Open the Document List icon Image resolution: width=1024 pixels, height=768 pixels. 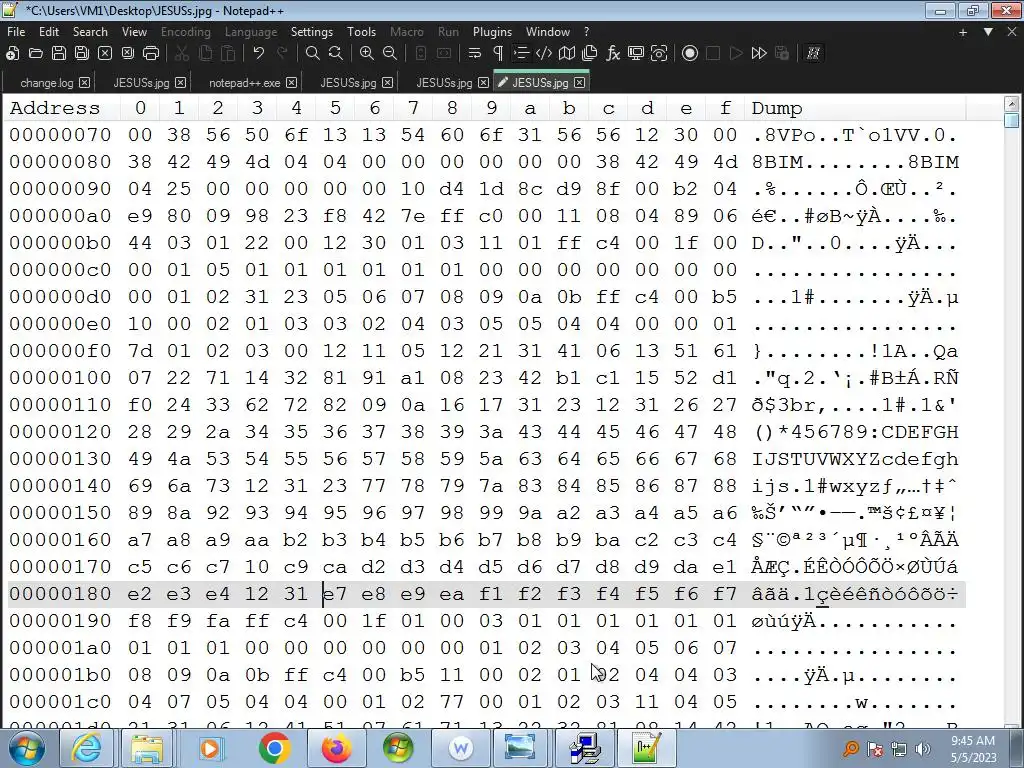click(x=590, y=54)
